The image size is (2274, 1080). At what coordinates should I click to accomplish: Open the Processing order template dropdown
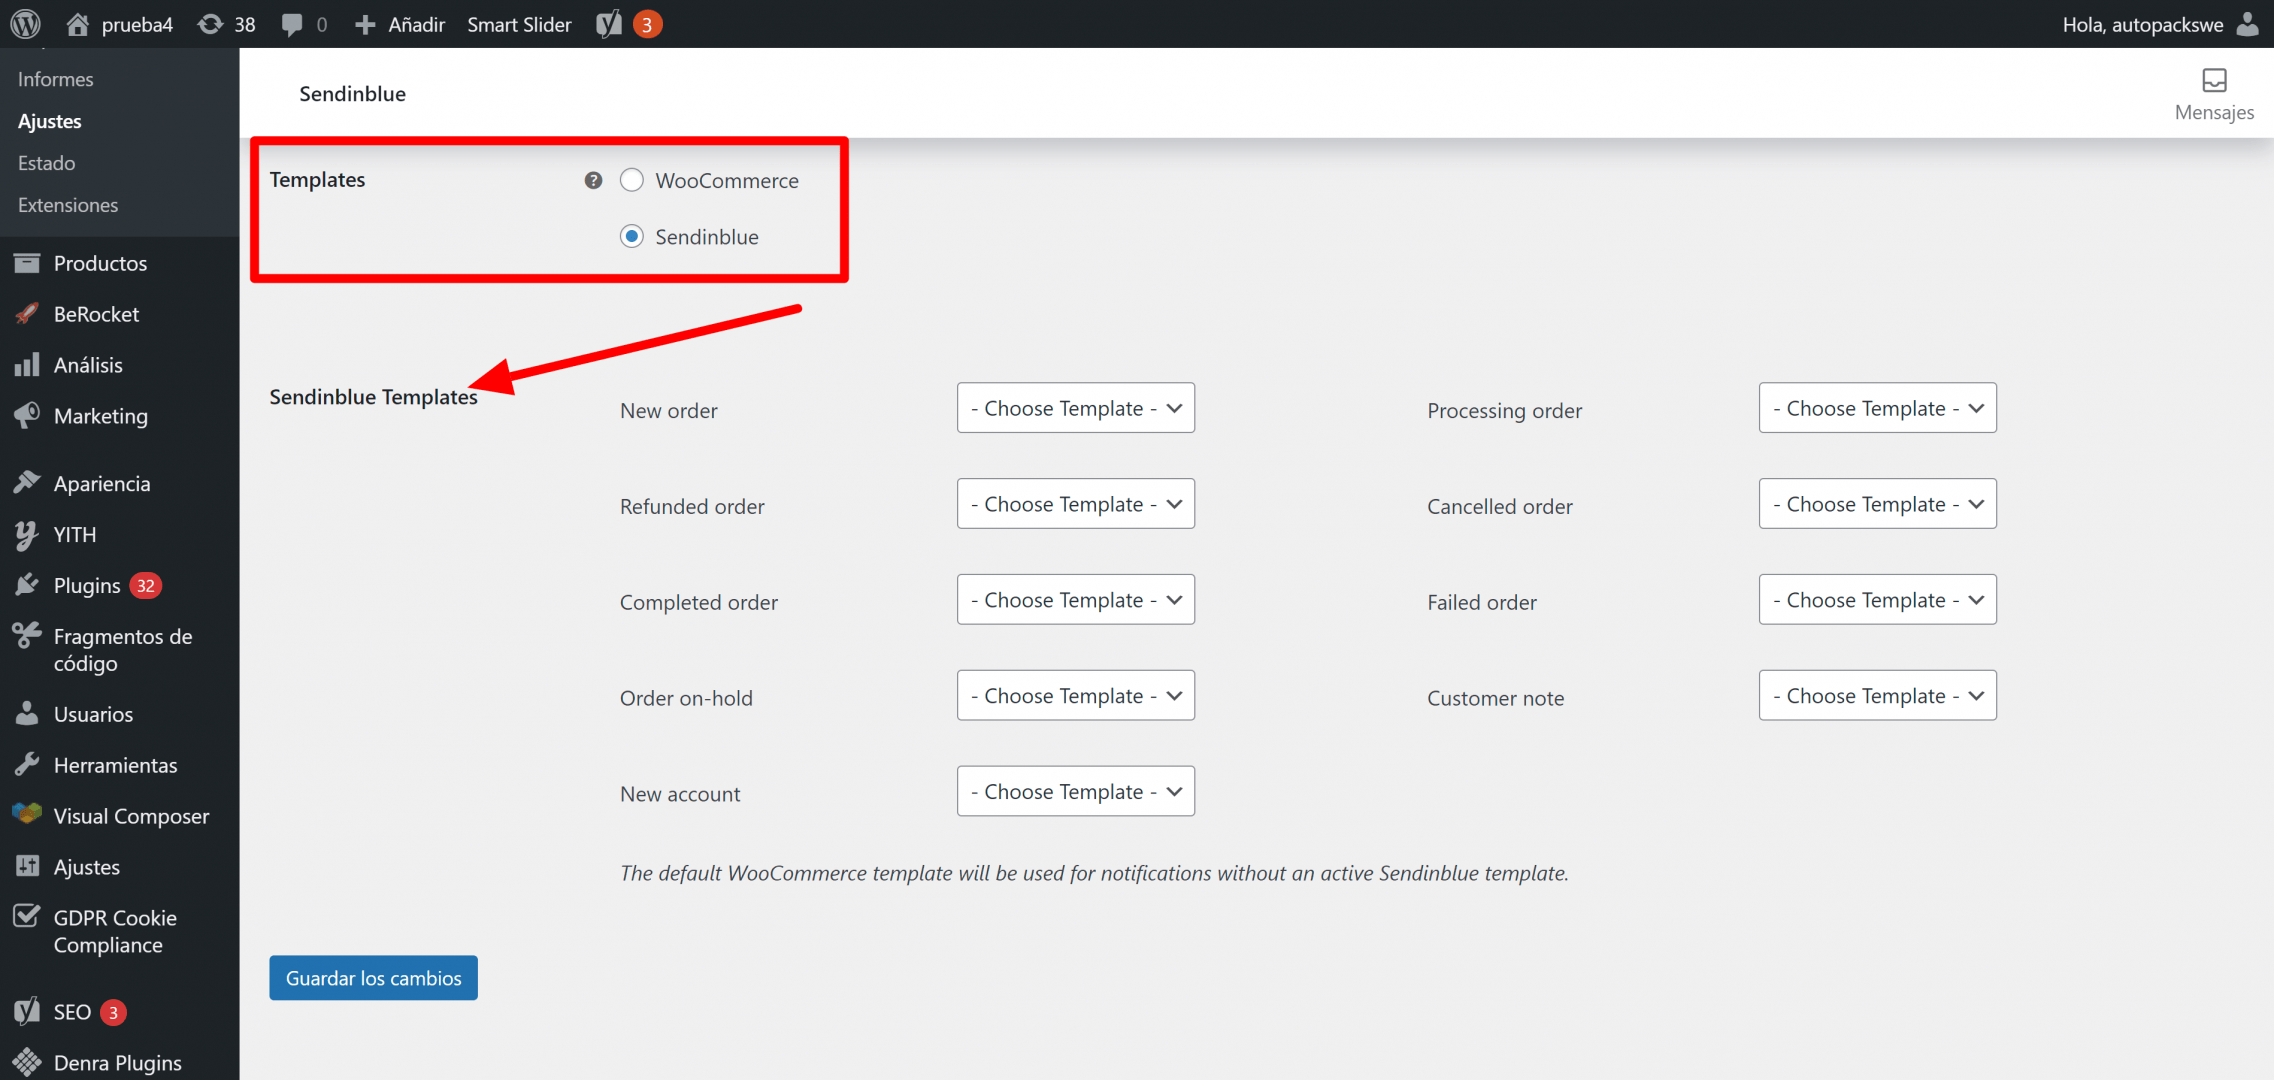tap(1877, 408)
